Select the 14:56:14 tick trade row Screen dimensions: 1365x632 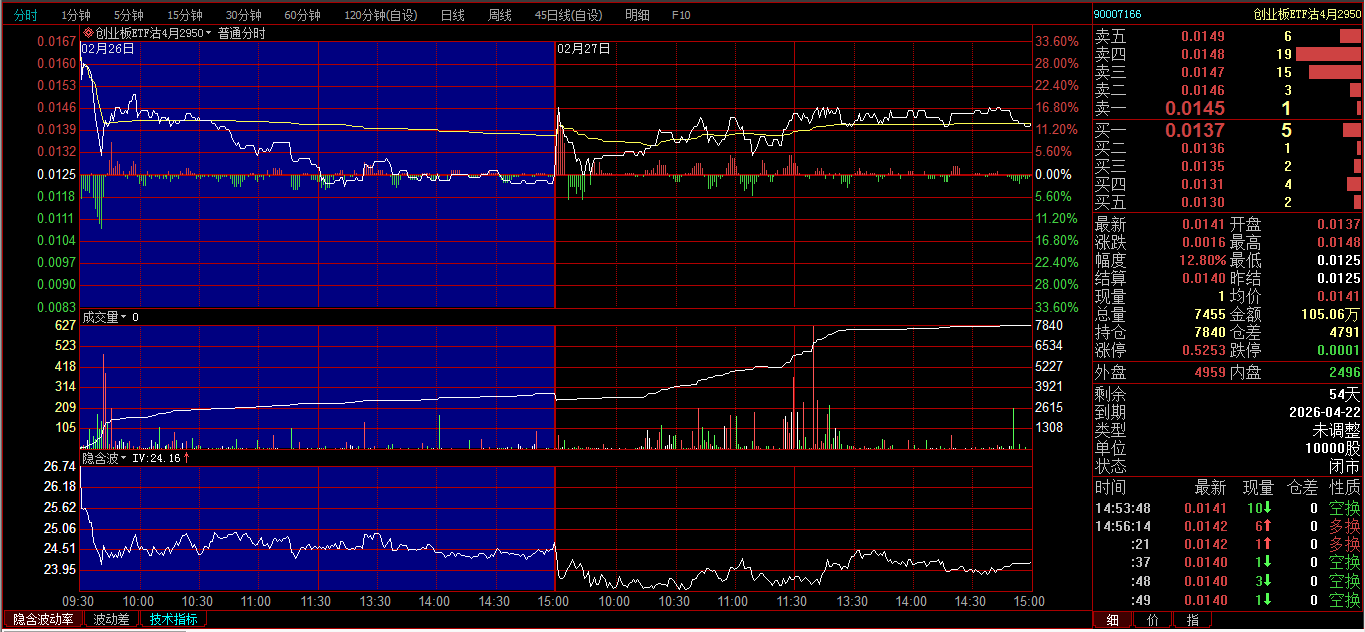pyautogui.click(x=1228, y=526)
